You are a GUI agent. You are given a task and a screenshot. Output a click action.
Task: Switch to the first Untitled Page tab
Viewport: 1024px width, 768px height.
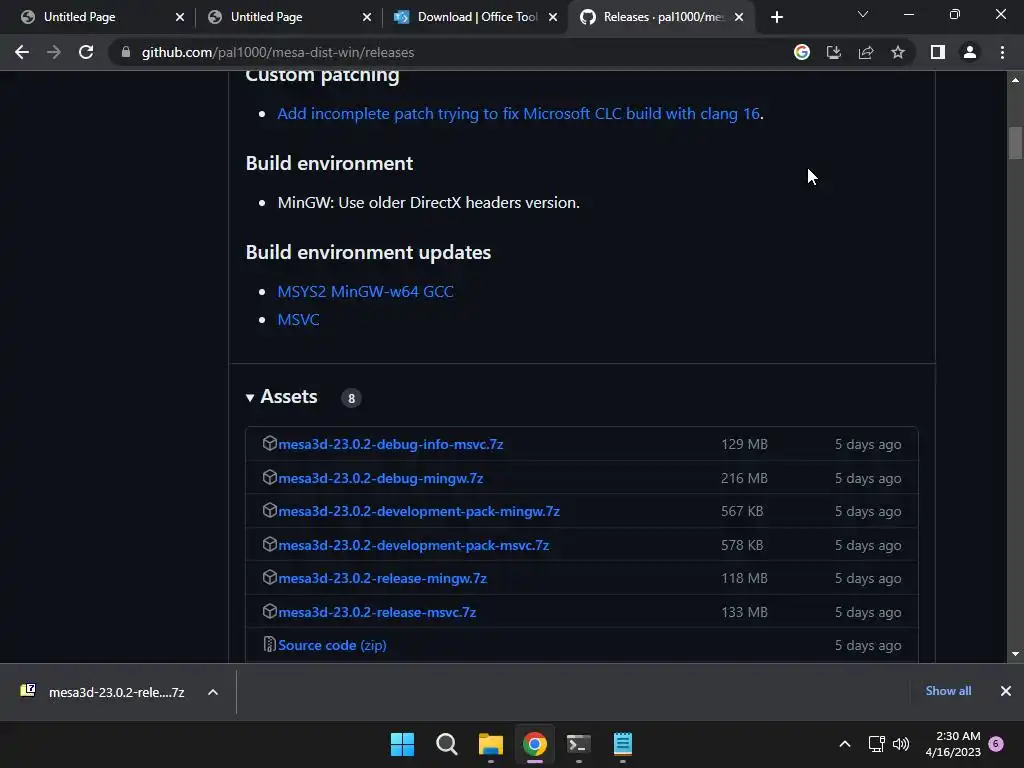(x=98, y=17)
